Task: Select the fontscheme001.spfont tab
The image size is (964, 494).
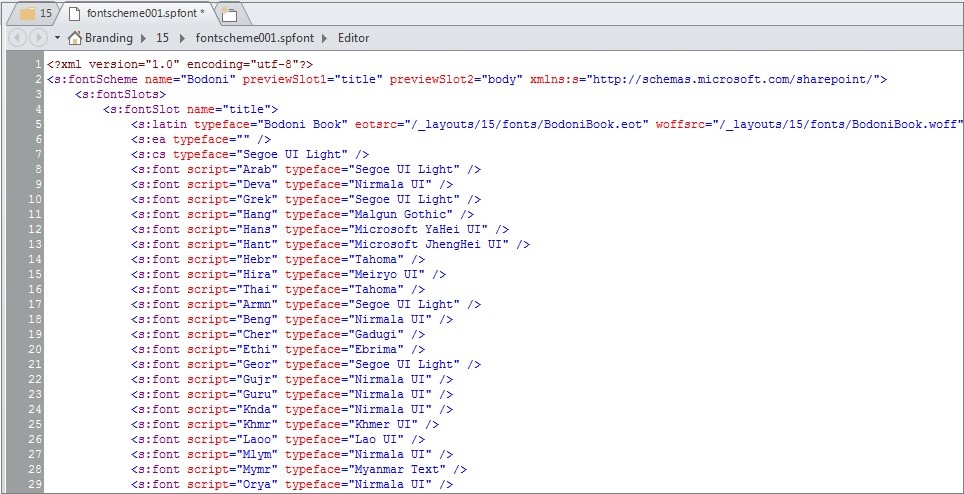Action: (140, 13)
